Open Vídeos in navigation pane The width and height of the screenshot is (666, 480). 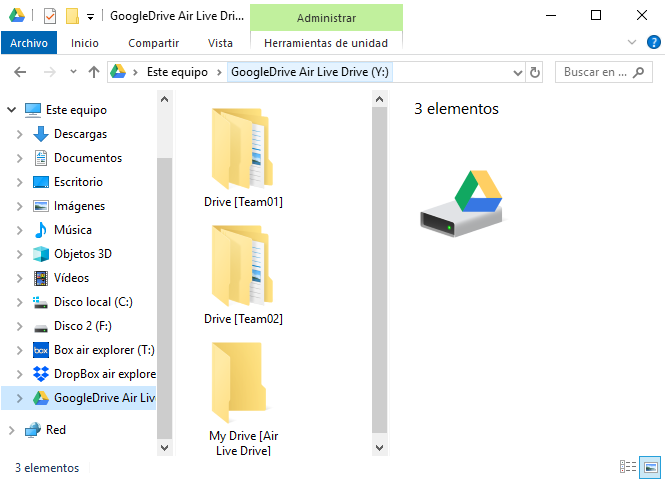coord(71,278)
